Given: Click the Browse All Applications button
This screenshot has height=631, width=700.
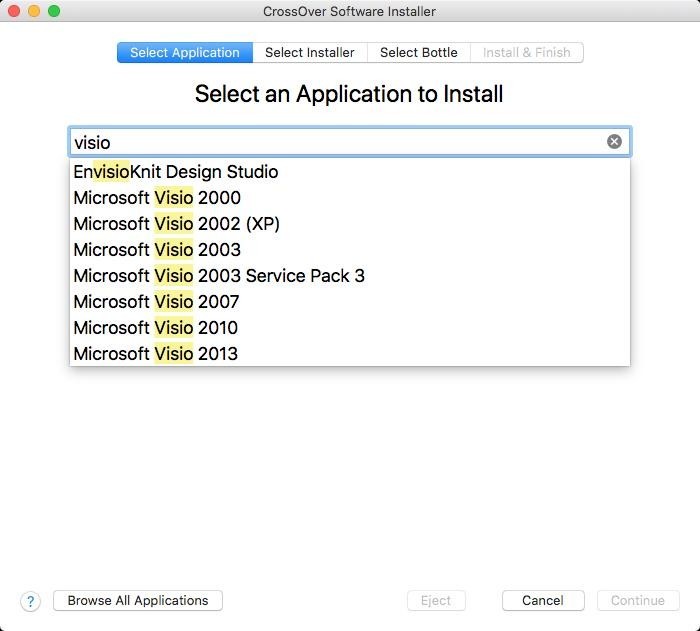Looking at the screenshot, I should pyautogui.click(x=138, y=601).
